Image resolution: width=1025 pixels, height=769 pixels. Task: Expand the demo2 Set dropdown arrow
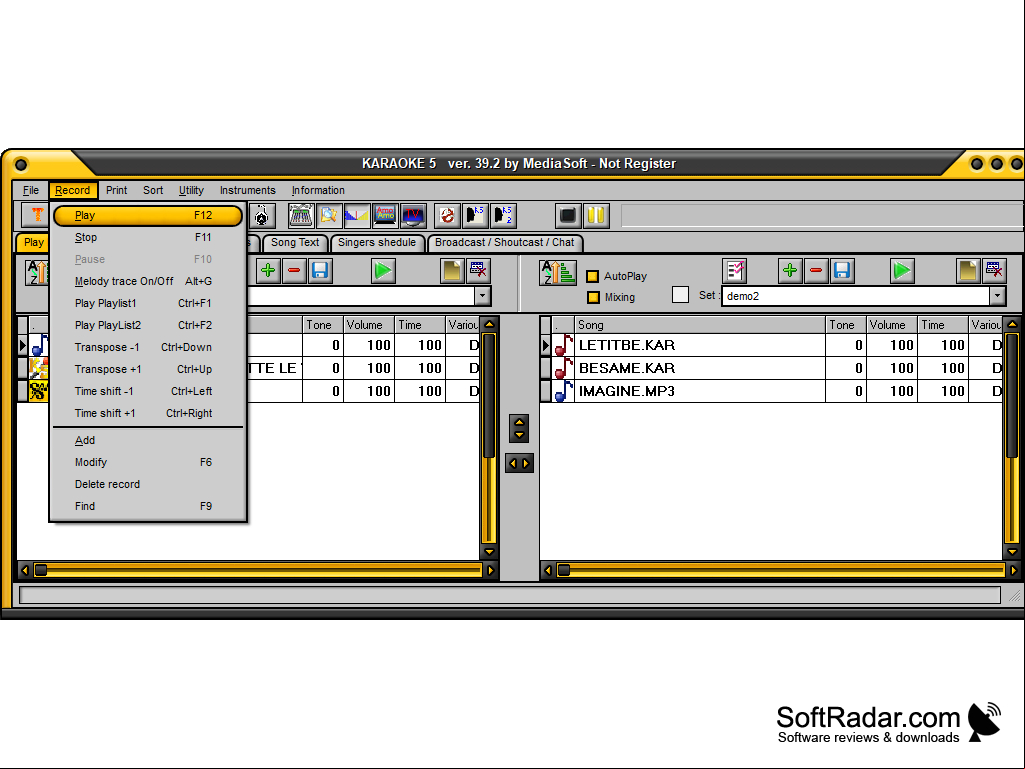(997, 296)
